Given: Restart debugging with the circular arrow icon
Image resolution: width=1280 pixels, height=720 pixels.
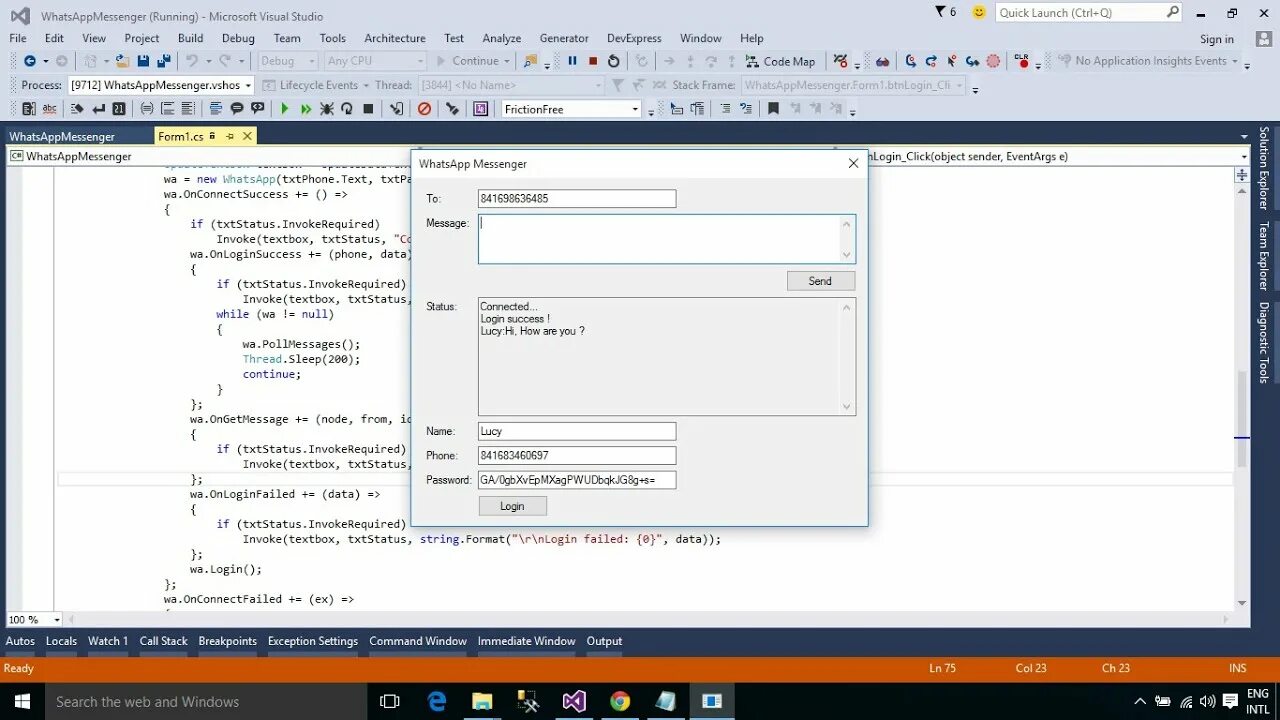Looking at the screenshot, I should pos(614,61).
